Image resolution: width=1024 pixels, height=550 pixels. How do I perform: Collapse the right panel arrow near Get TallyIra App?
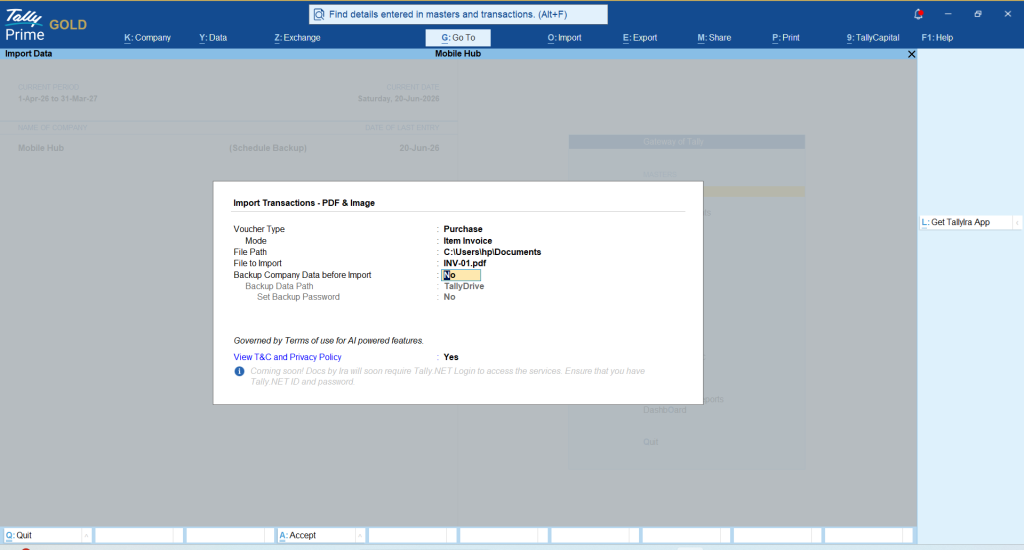pos(1017,223)
